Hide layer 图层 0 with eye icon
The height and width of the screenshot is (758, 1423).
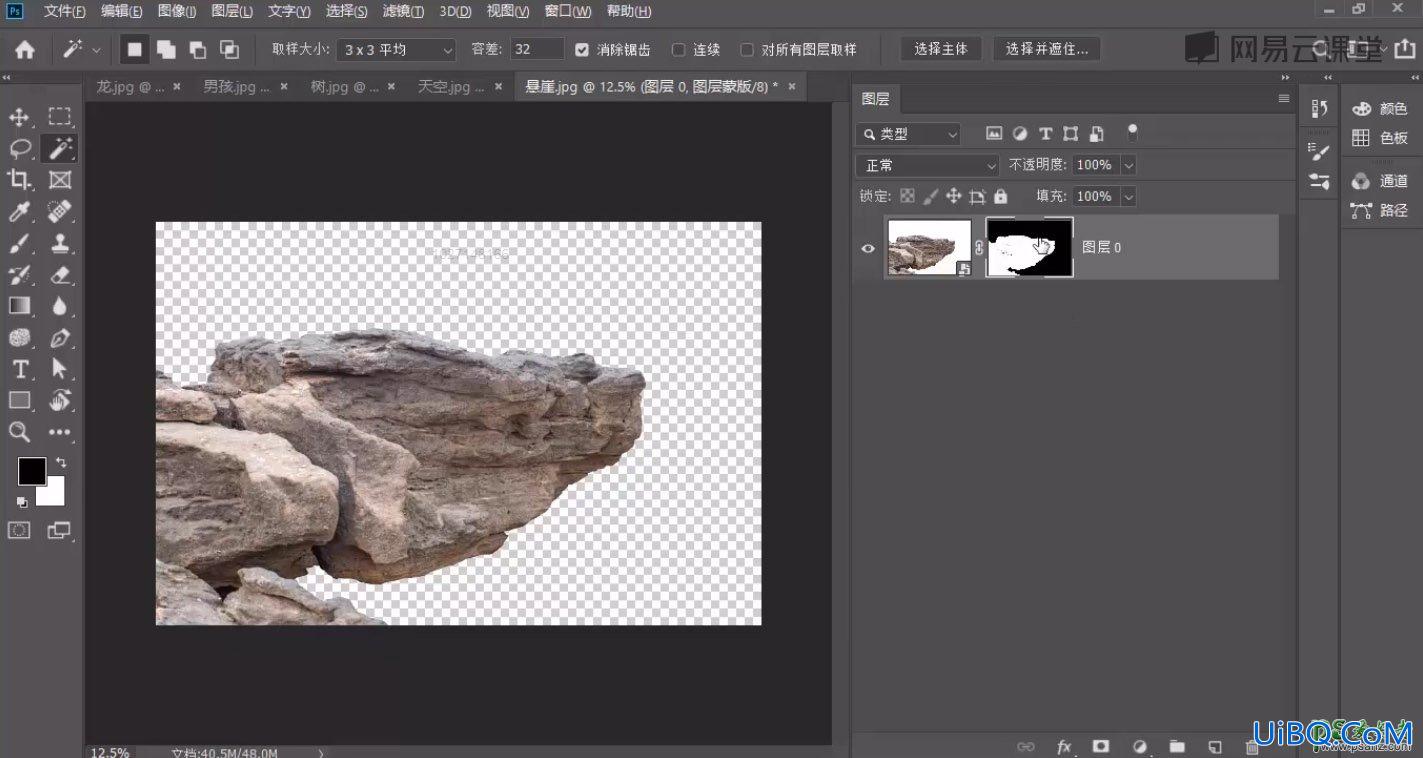click(x=868, y=248)
